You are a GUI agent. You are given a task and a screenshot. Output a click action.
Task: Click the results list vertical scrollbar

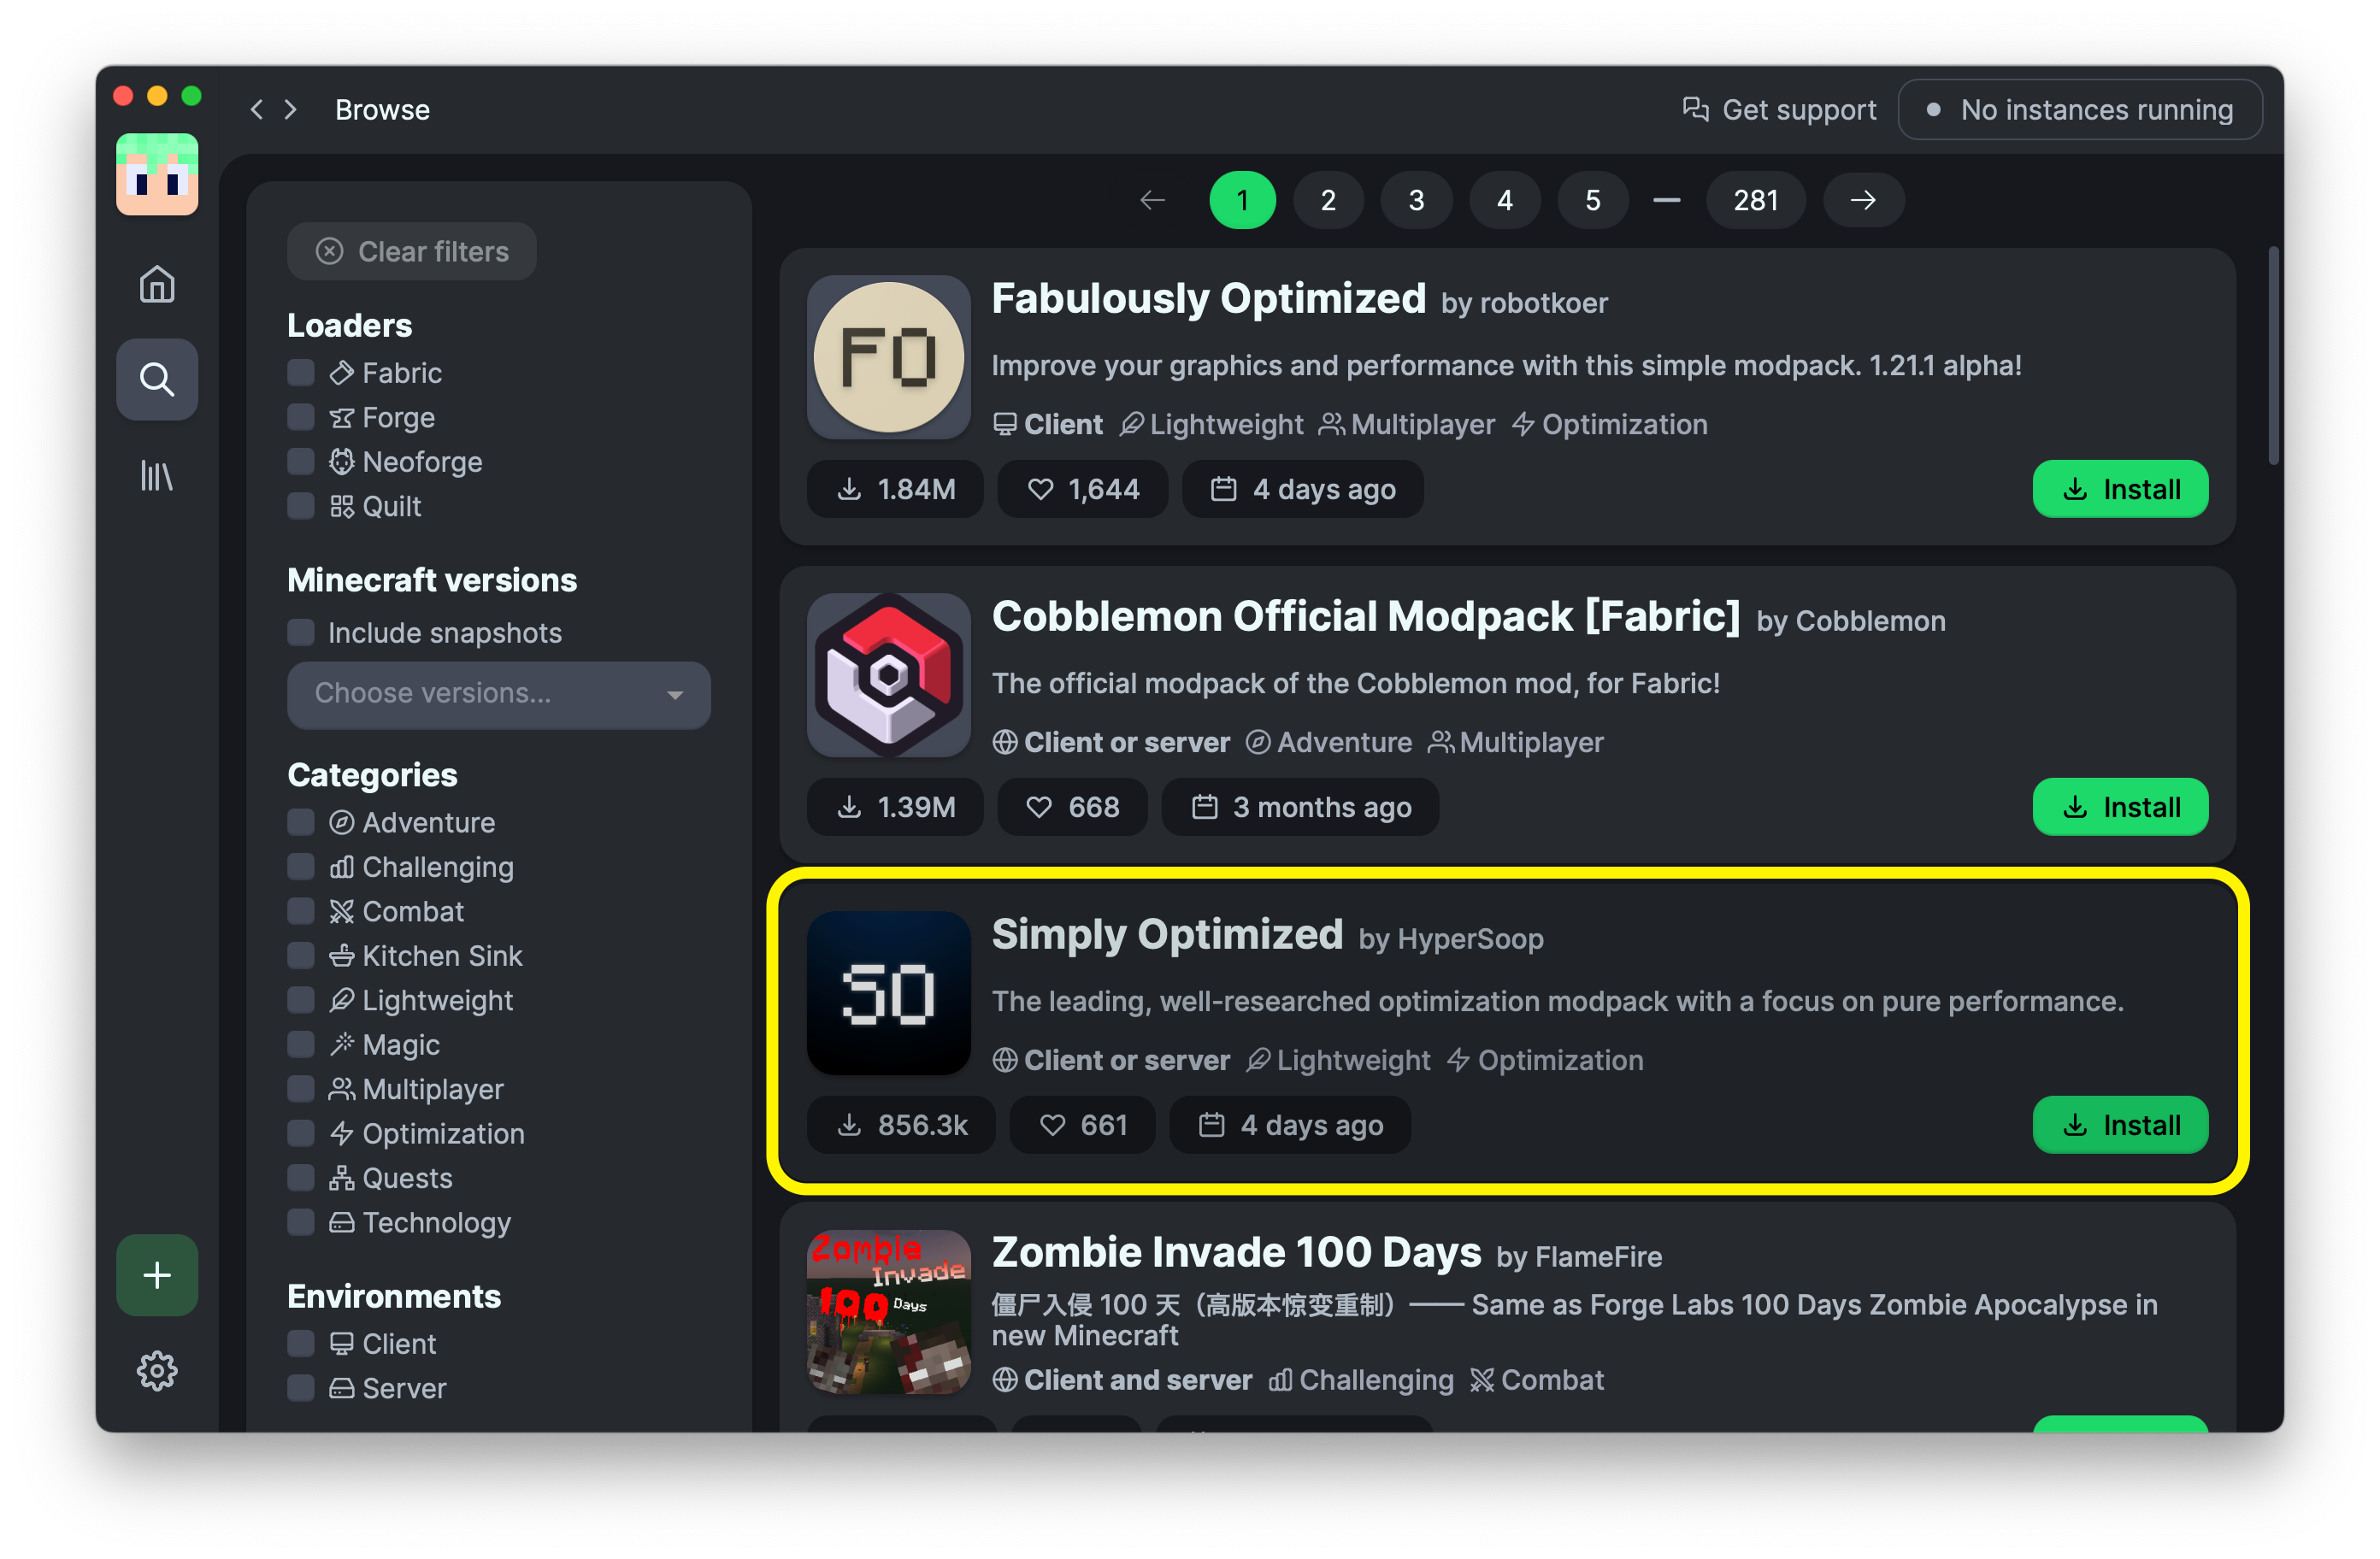pyautogui.click(x=2274, y=356)
